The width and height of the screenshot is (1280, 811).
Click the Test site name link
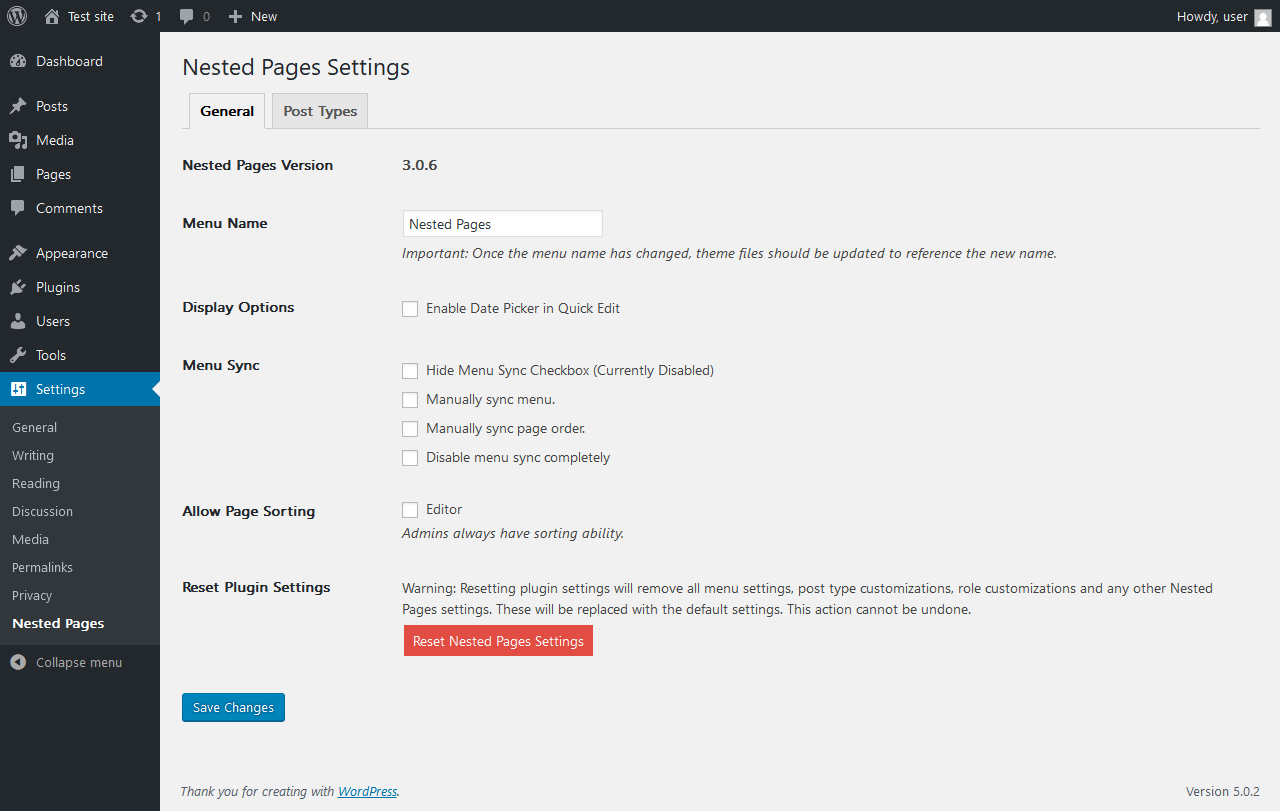(x=91, y=16)
